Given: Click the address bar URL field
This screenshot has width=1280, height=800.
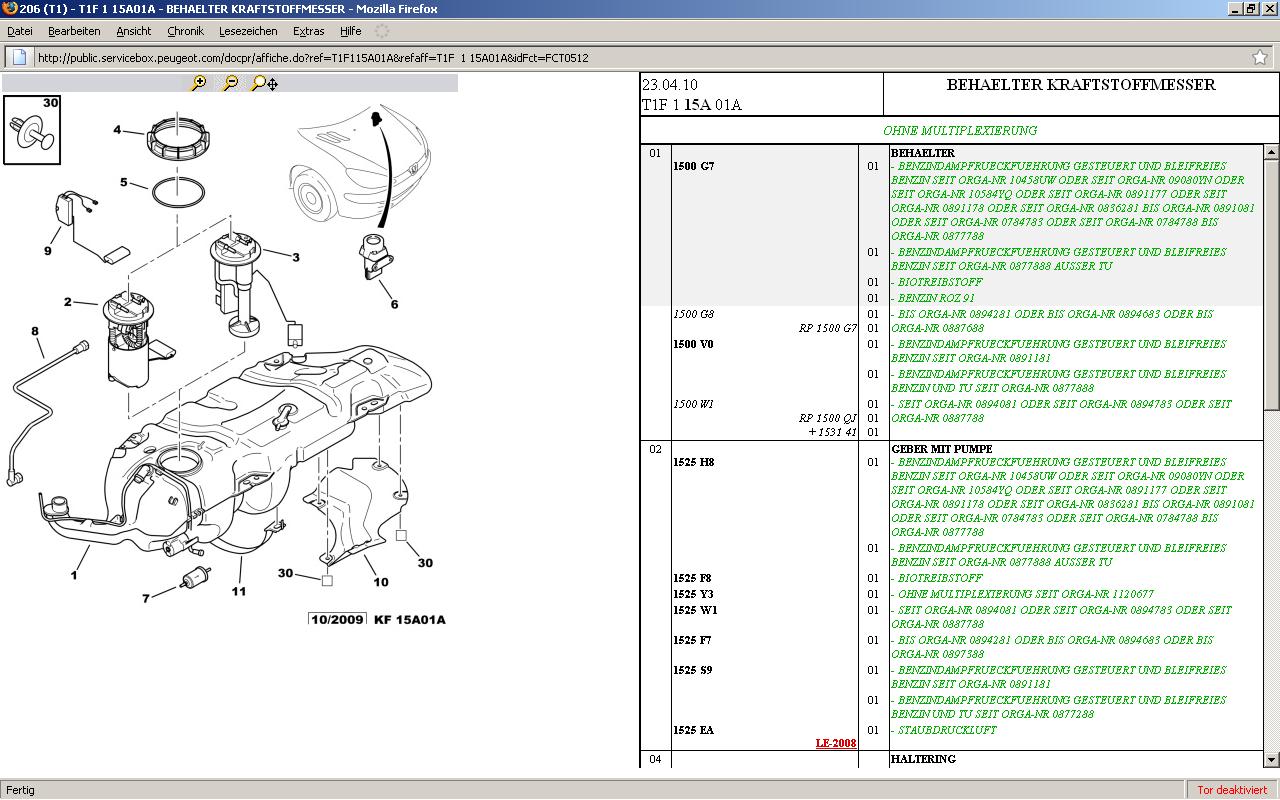Looking at the screenshot, I should click(600, 57).
